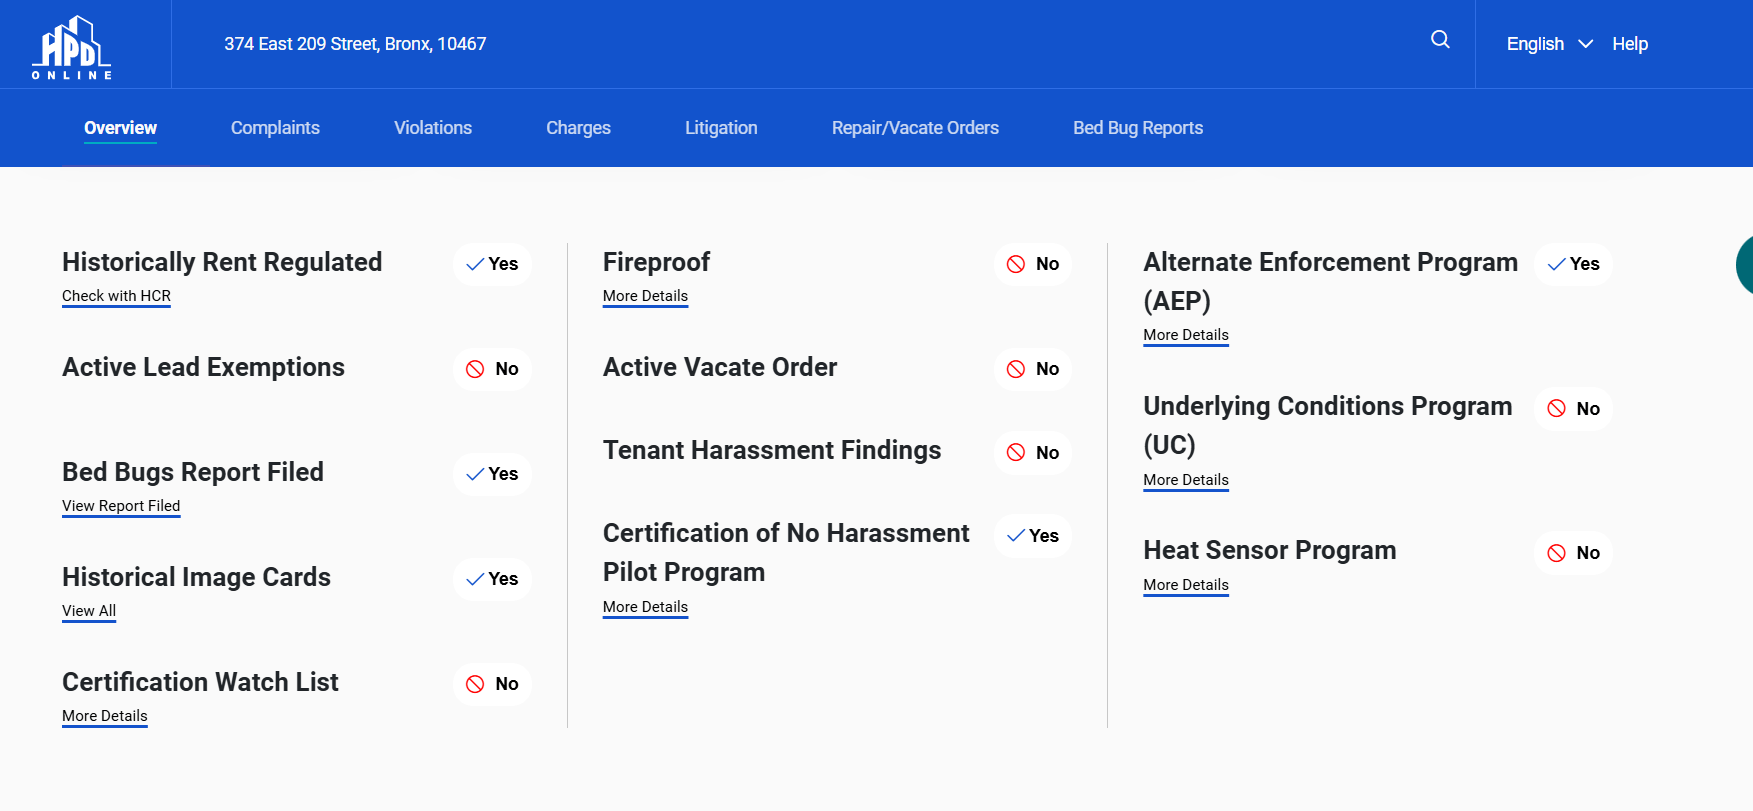1753x811 pixels.
Task: Click No badge for Active Vacate Order
Action: point(1033,369)
